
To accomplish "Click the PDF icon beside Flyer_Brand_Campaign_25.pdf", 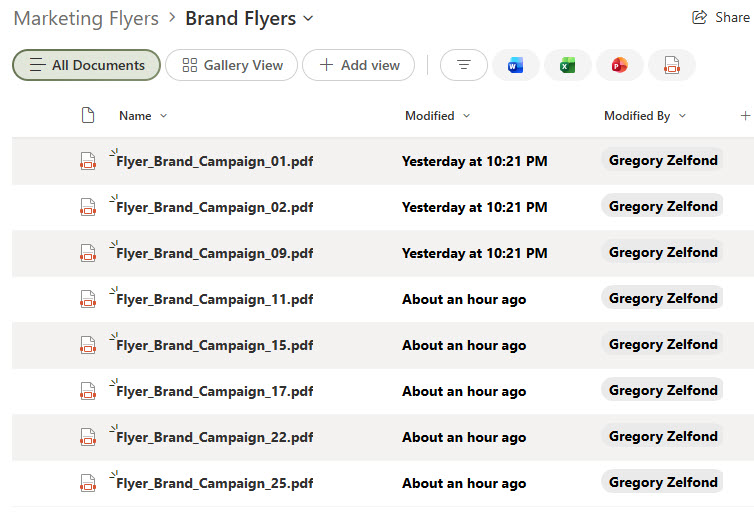I will coord(88,483).
